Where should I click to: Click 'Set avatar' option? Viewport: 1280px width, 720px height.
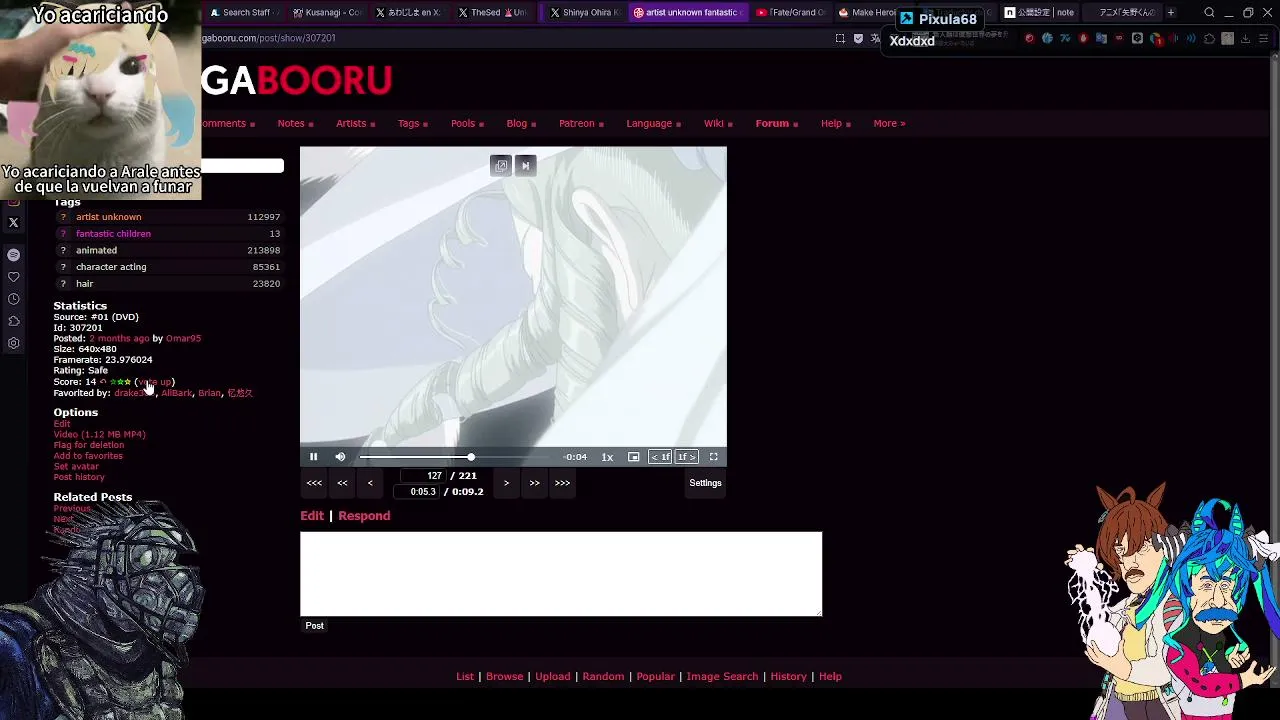pyautogui.click(x=76, y=467)
